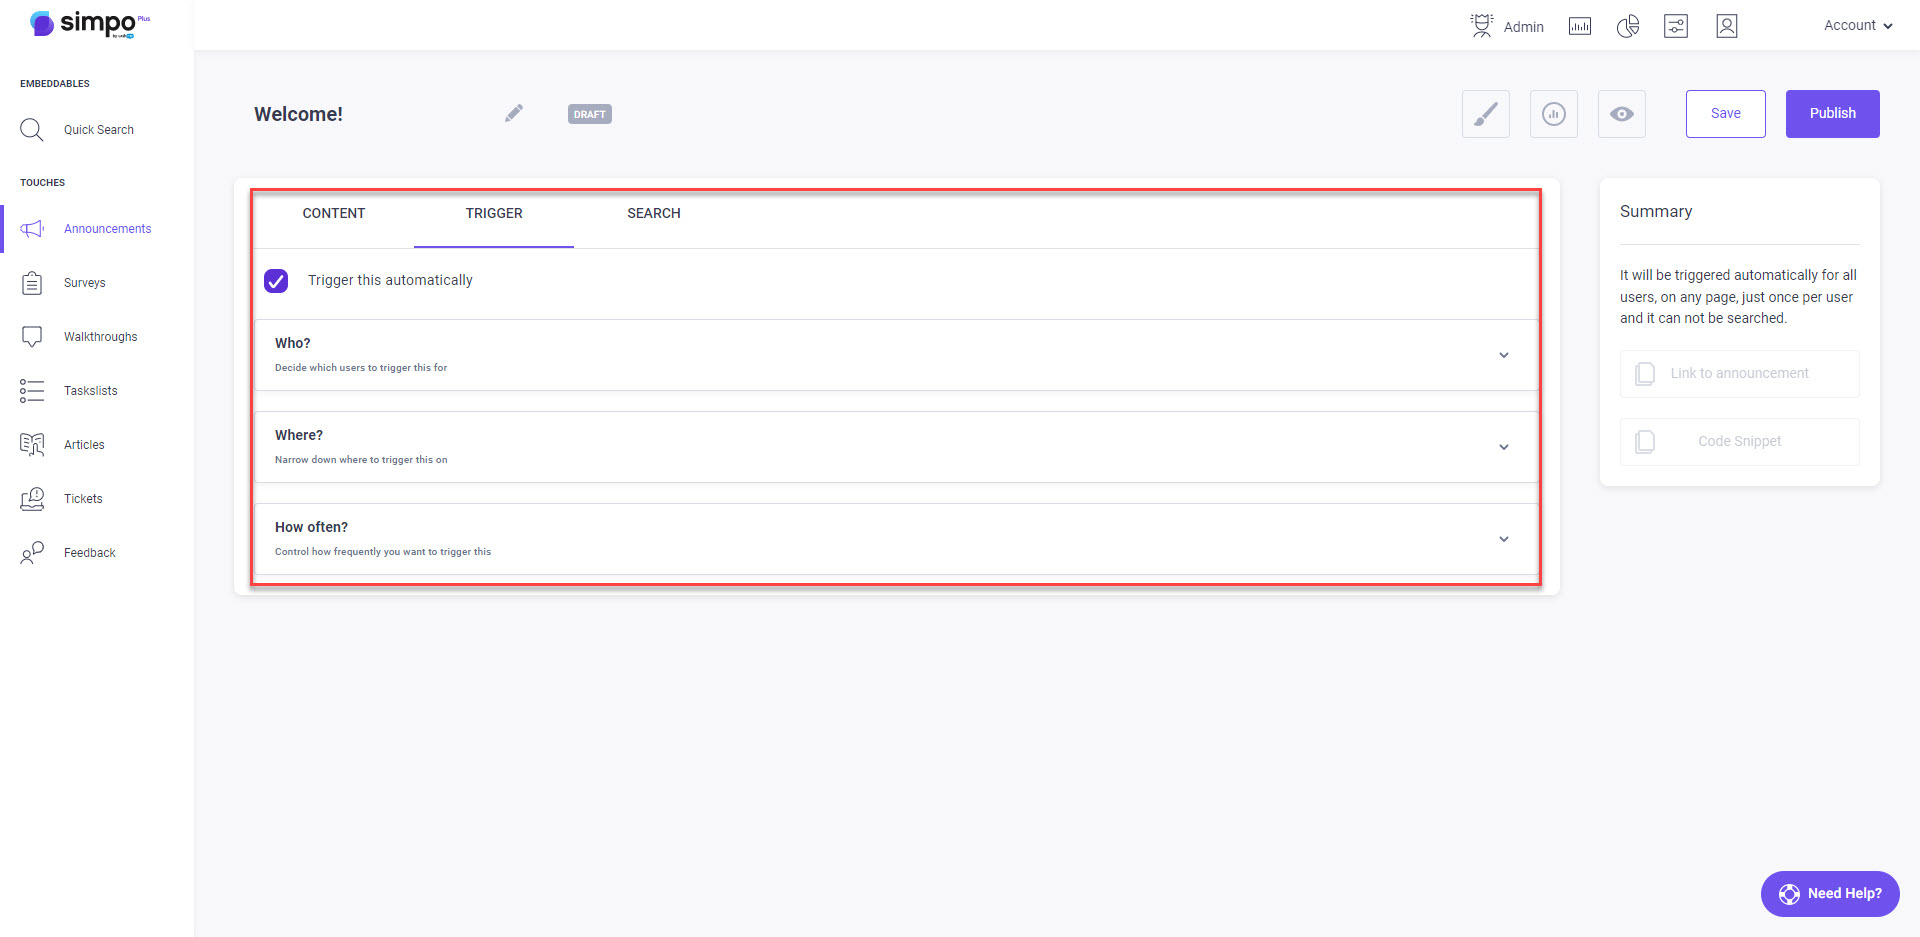The width and height of the screenshot is (1920, 937).
Task: Click Code Snippet text
Action: point(1740,442)
